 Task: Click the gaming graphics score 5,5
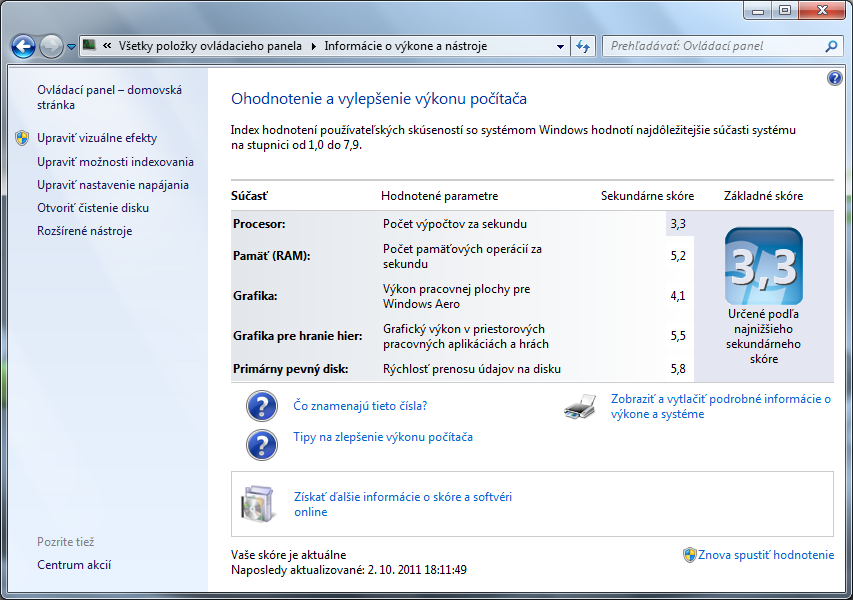(678, 336)
